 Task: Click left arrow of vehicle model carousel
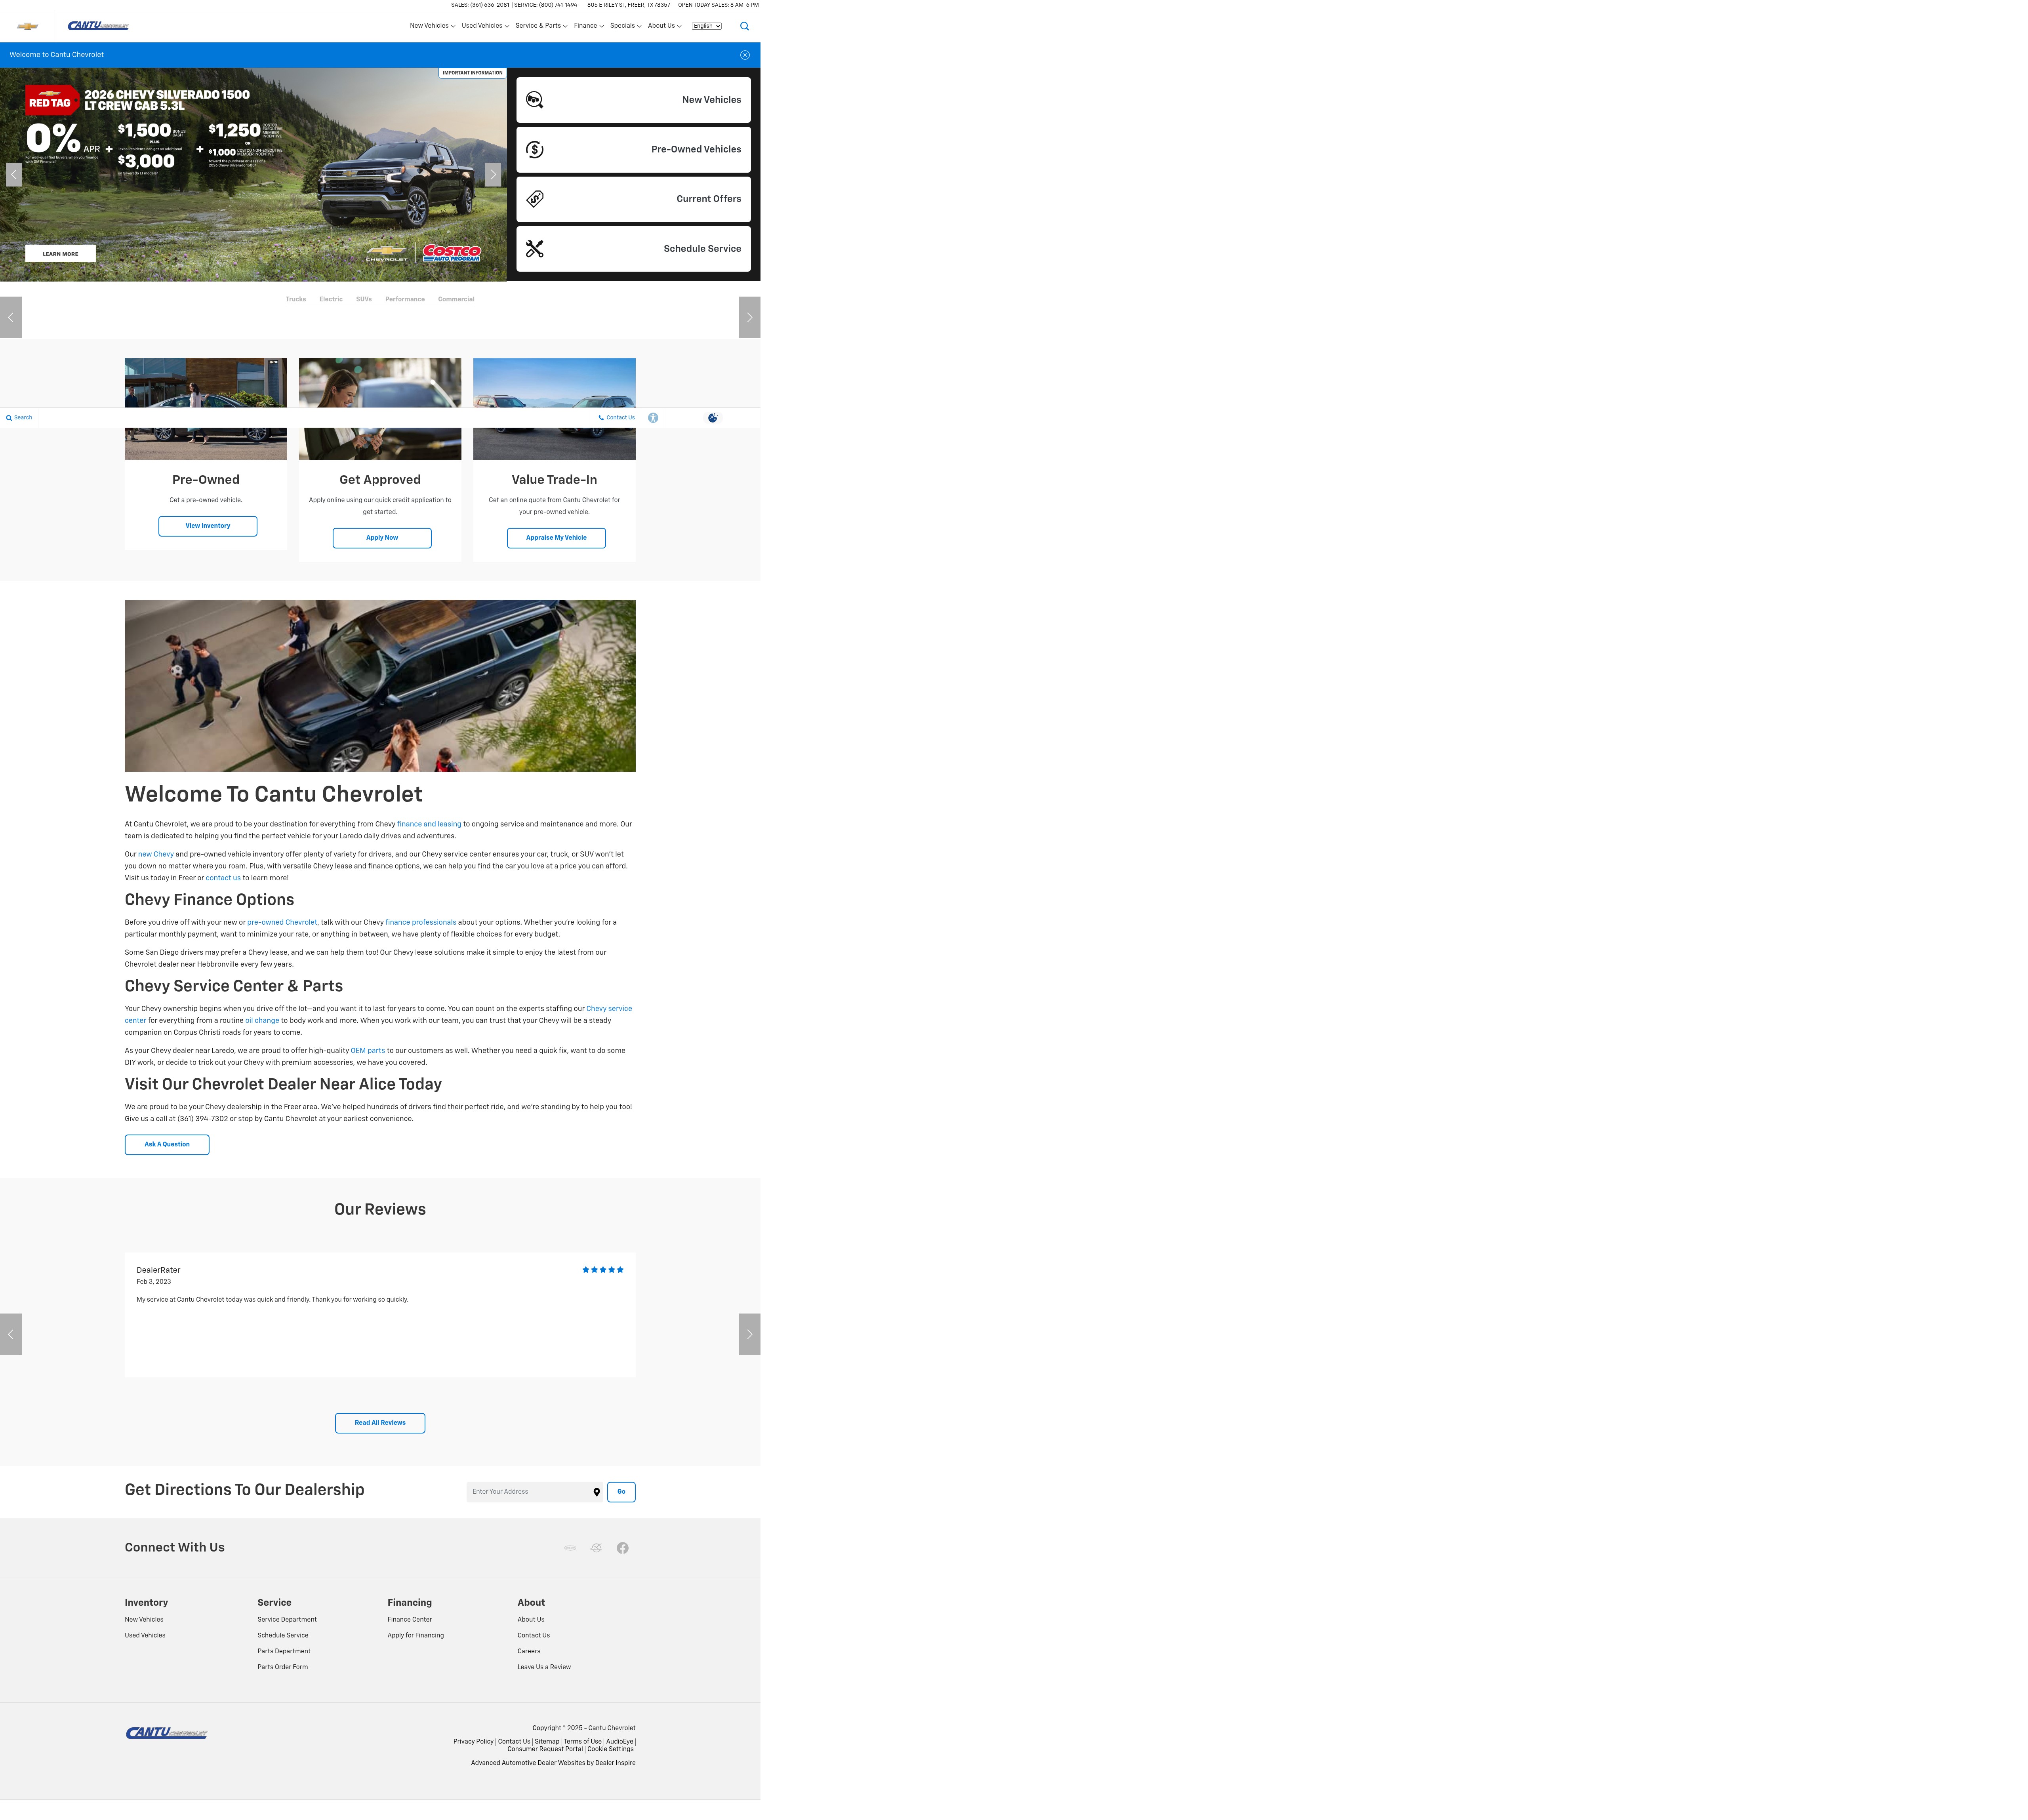[x=11, y=317]
